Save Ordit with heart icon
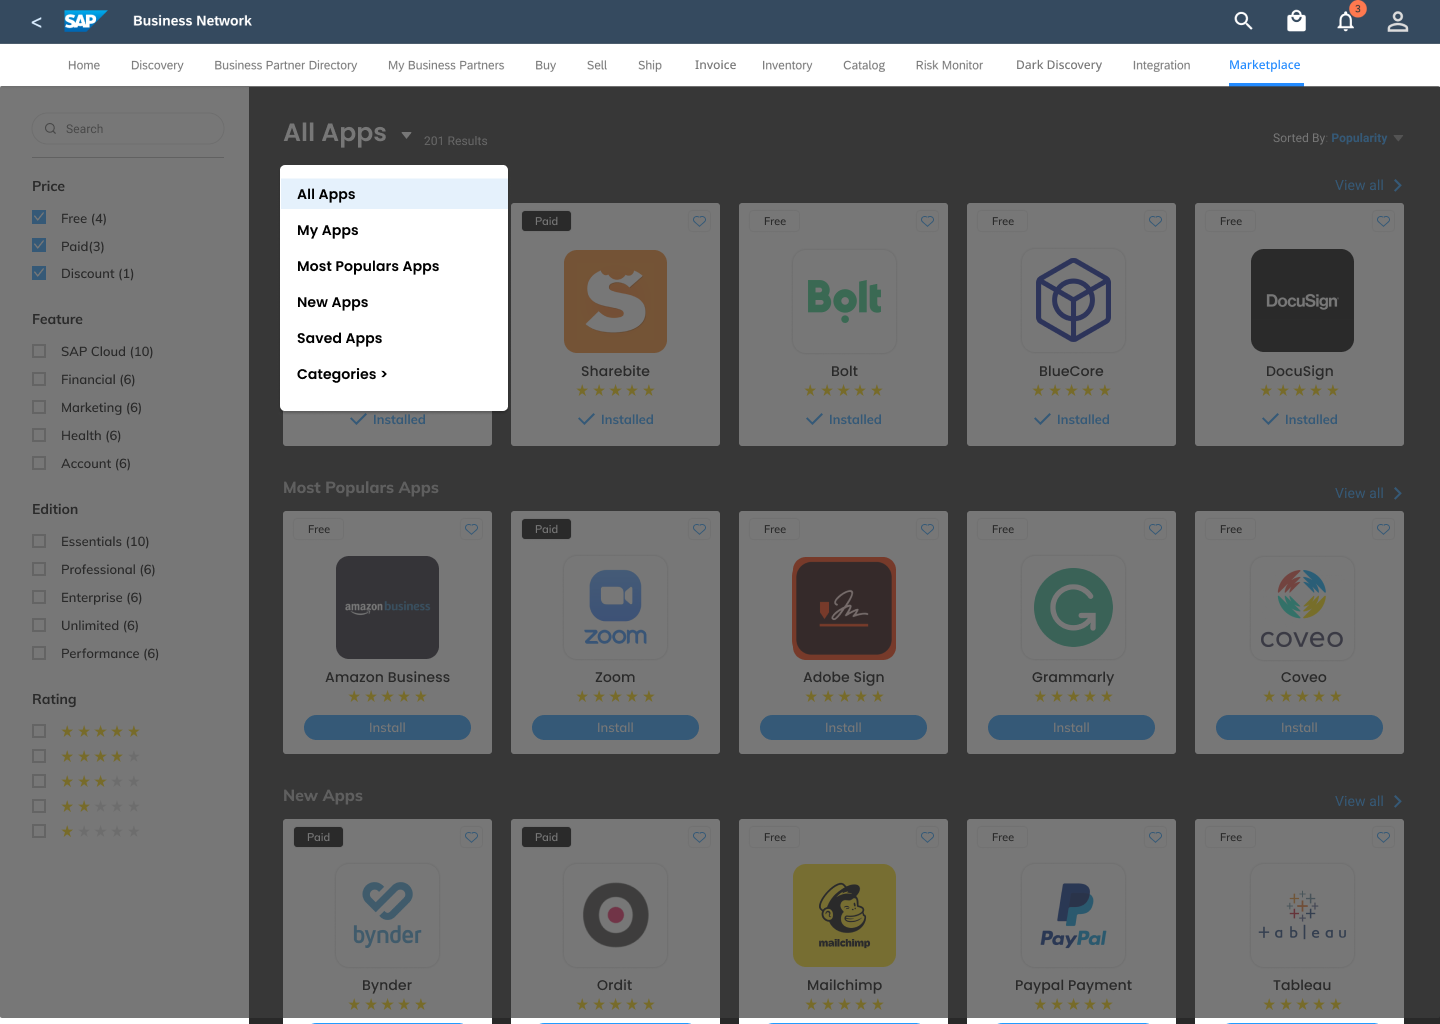This screenshot has width=1440, height=1024. (700, 837)
